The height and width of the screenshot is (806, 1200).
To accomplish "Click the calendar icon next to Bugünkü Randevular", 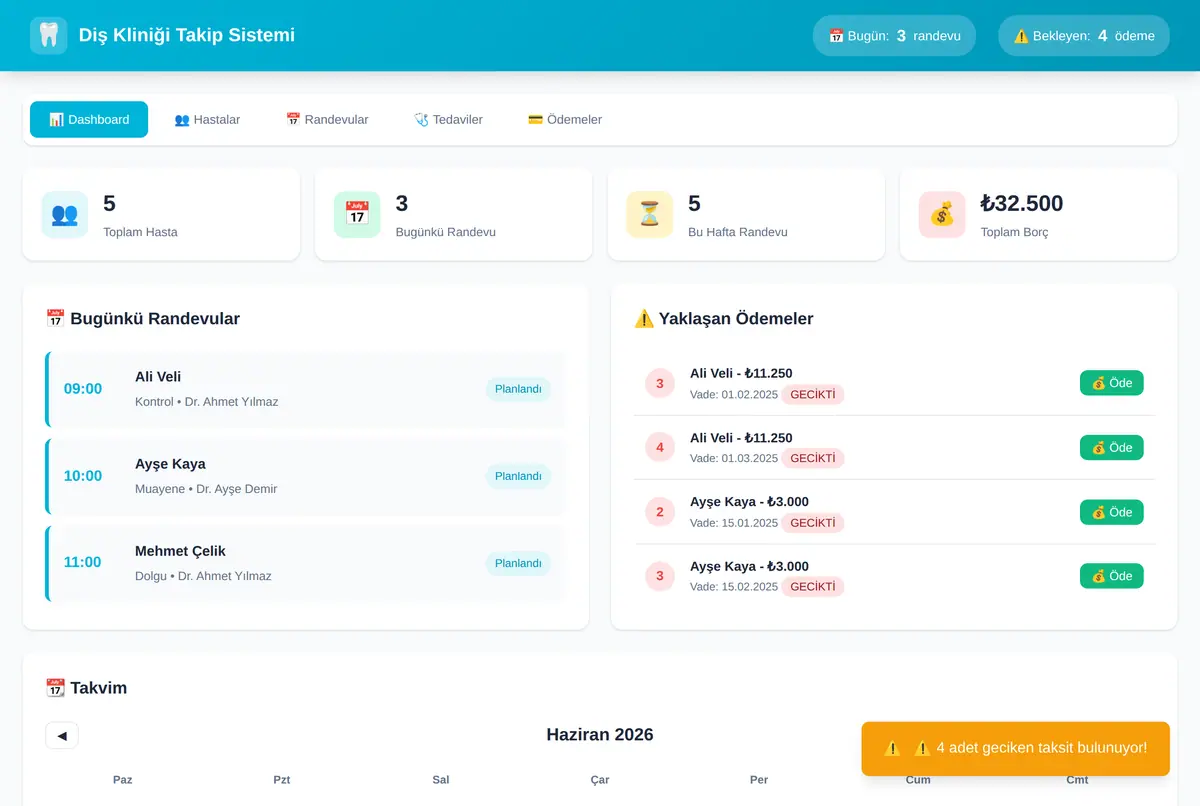I will [x=56, y=319].
